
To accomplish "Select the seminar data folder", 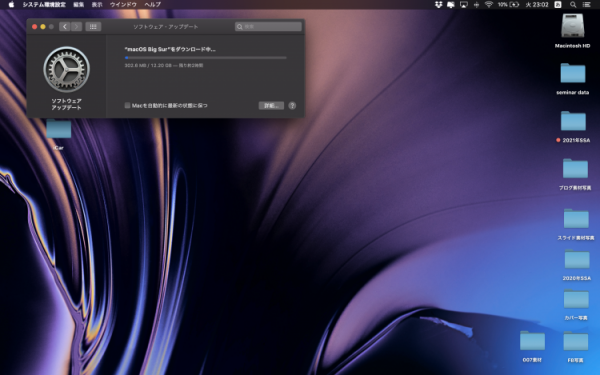I will (x=572, y=73).
